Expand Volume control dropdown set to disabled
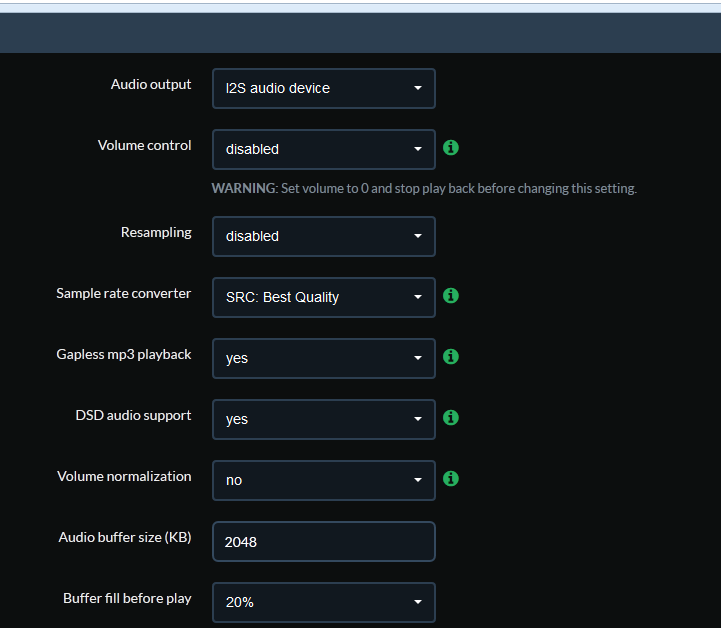The height and width of the screenshot is (628, 721). 324,149
